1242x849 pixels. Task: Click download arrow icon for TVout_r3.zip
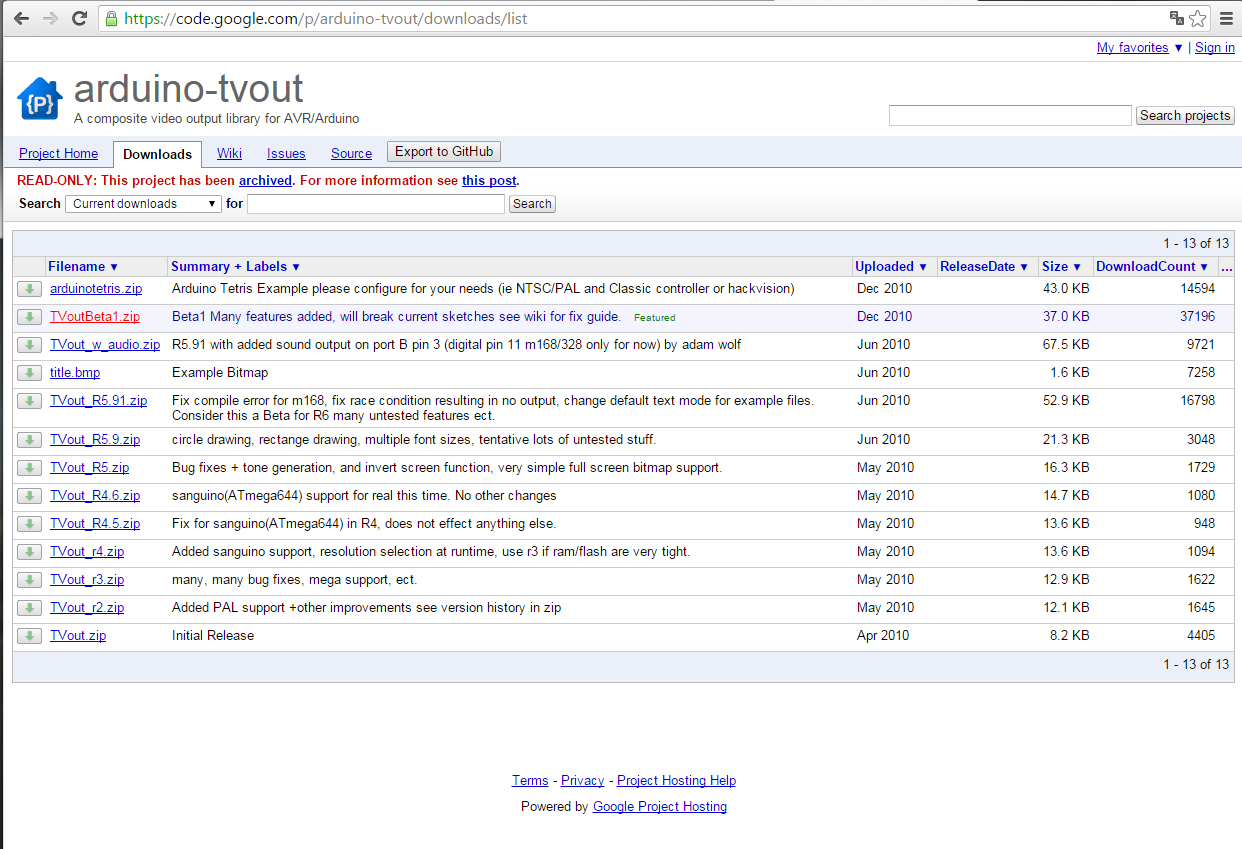tap(29, 580)
